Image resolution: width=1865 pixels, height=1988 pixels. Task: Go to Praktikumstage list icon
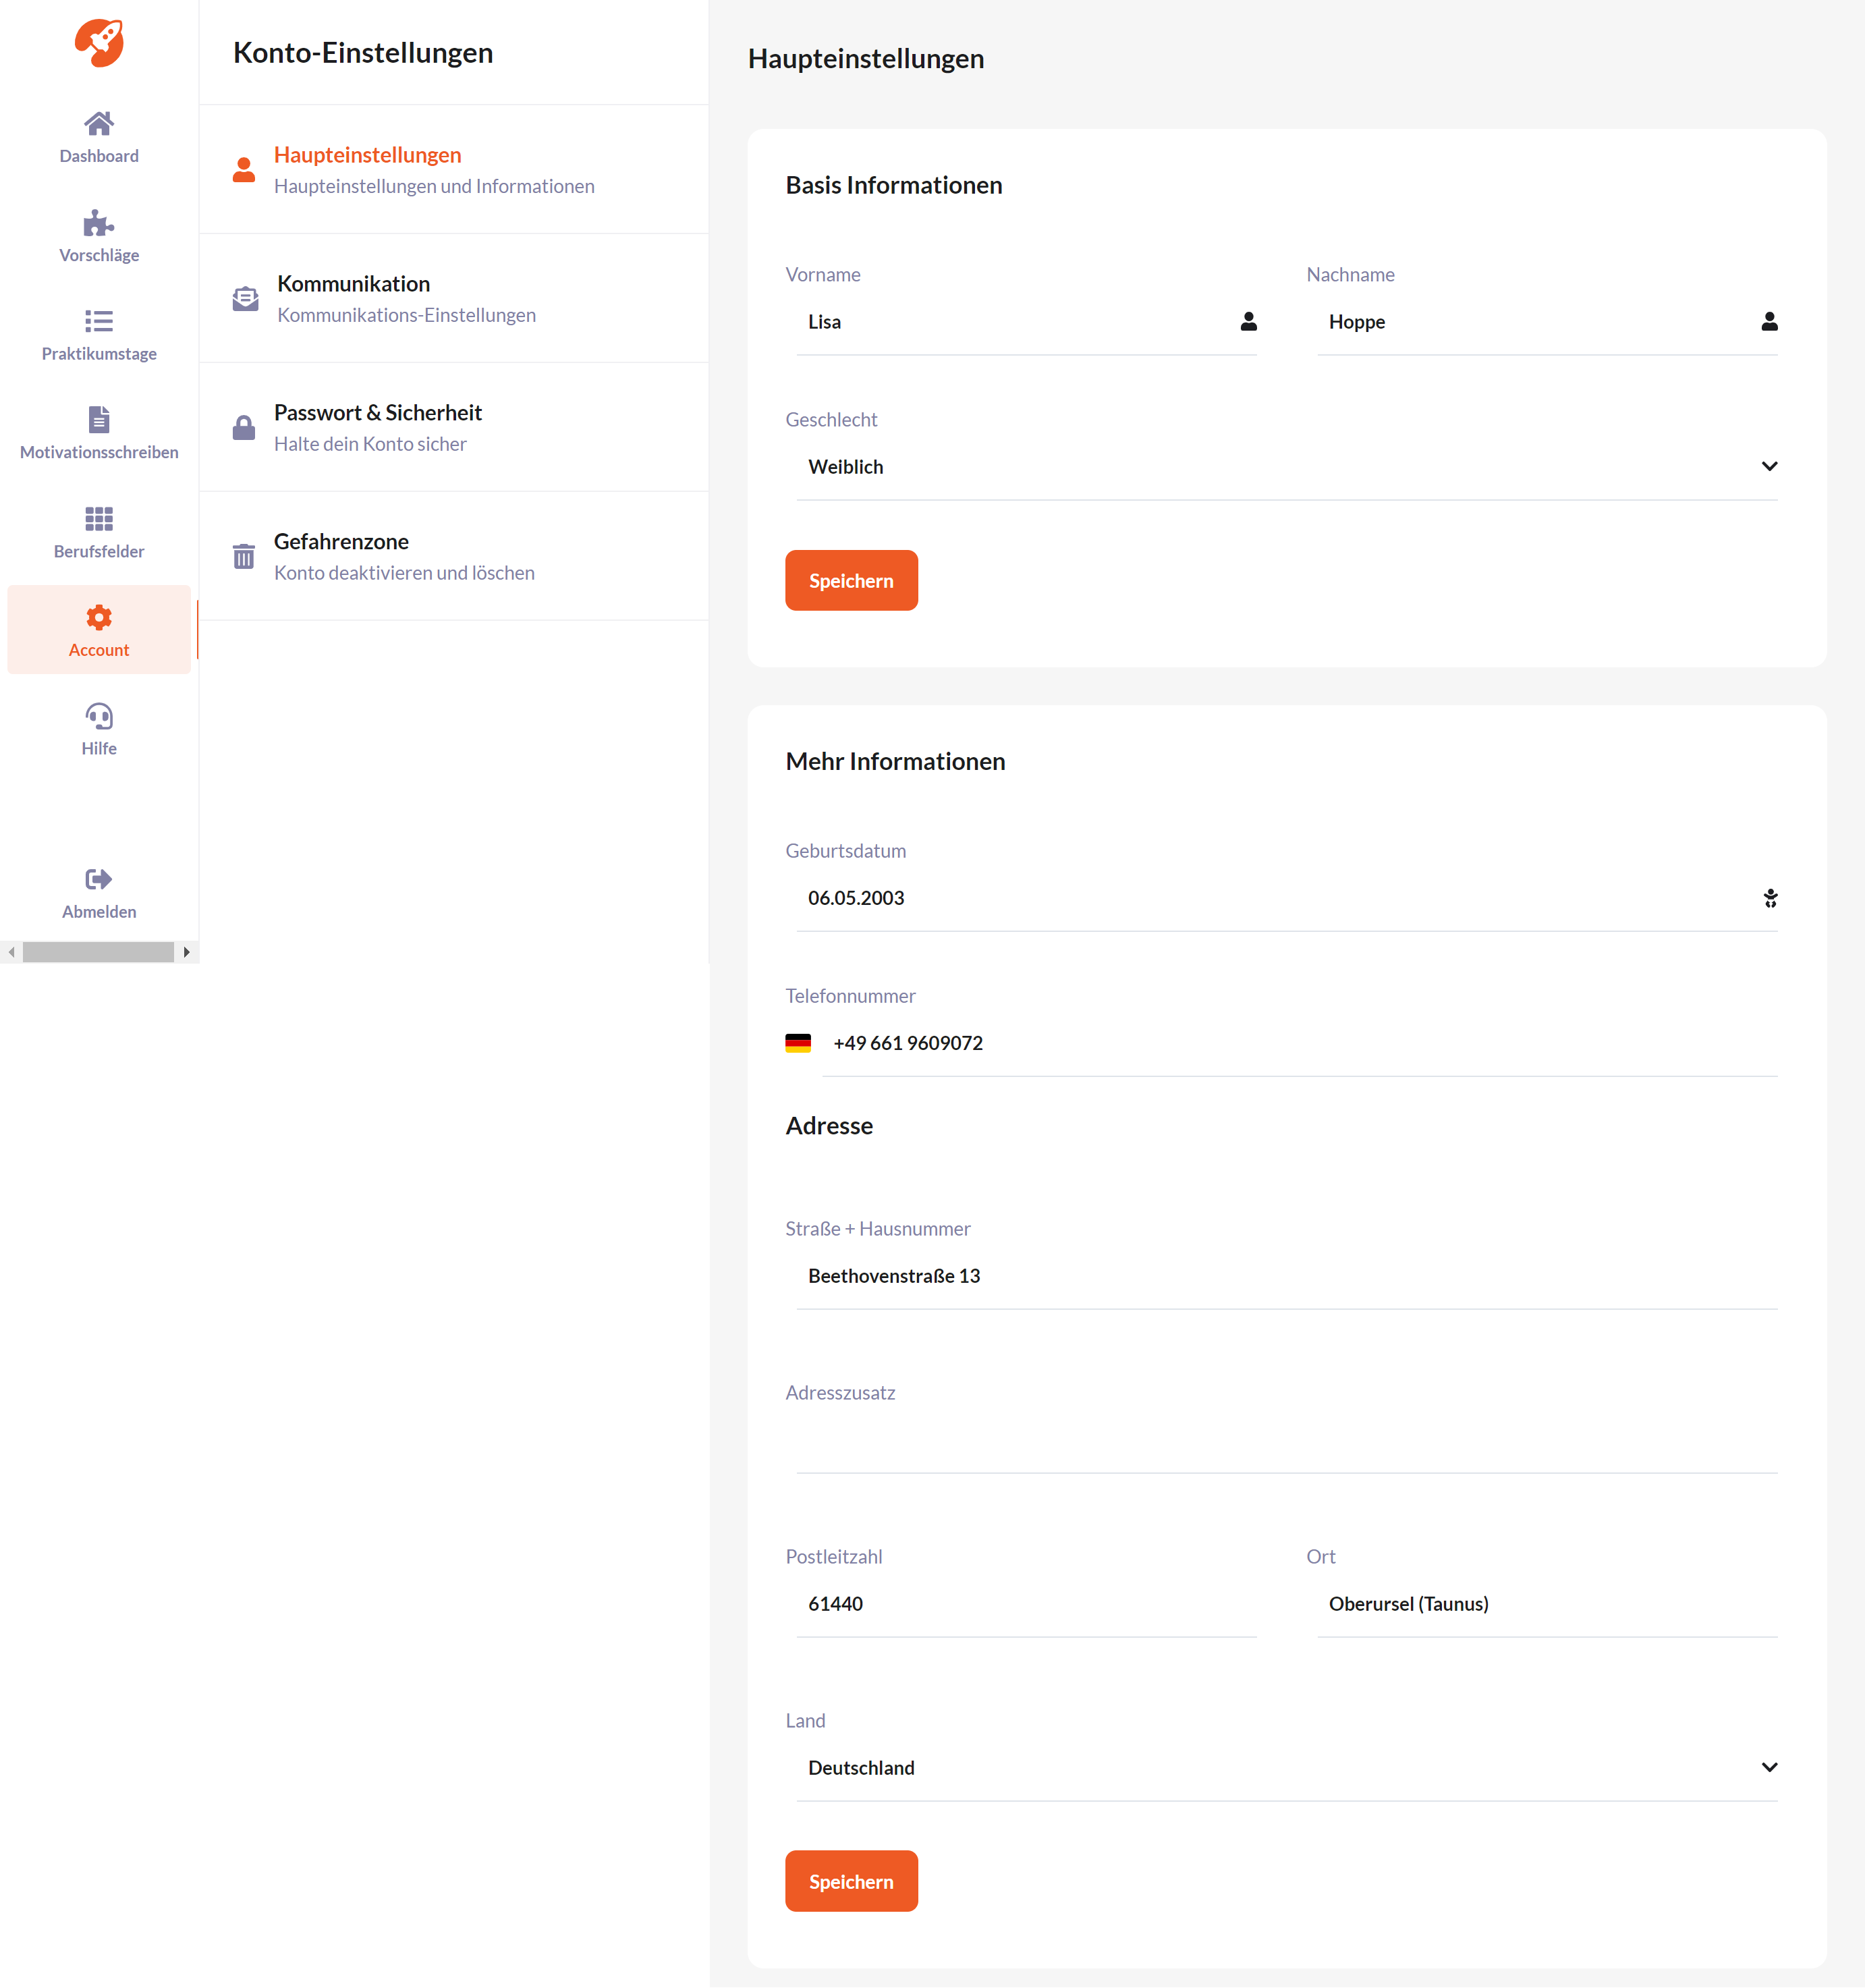[99, 321]
